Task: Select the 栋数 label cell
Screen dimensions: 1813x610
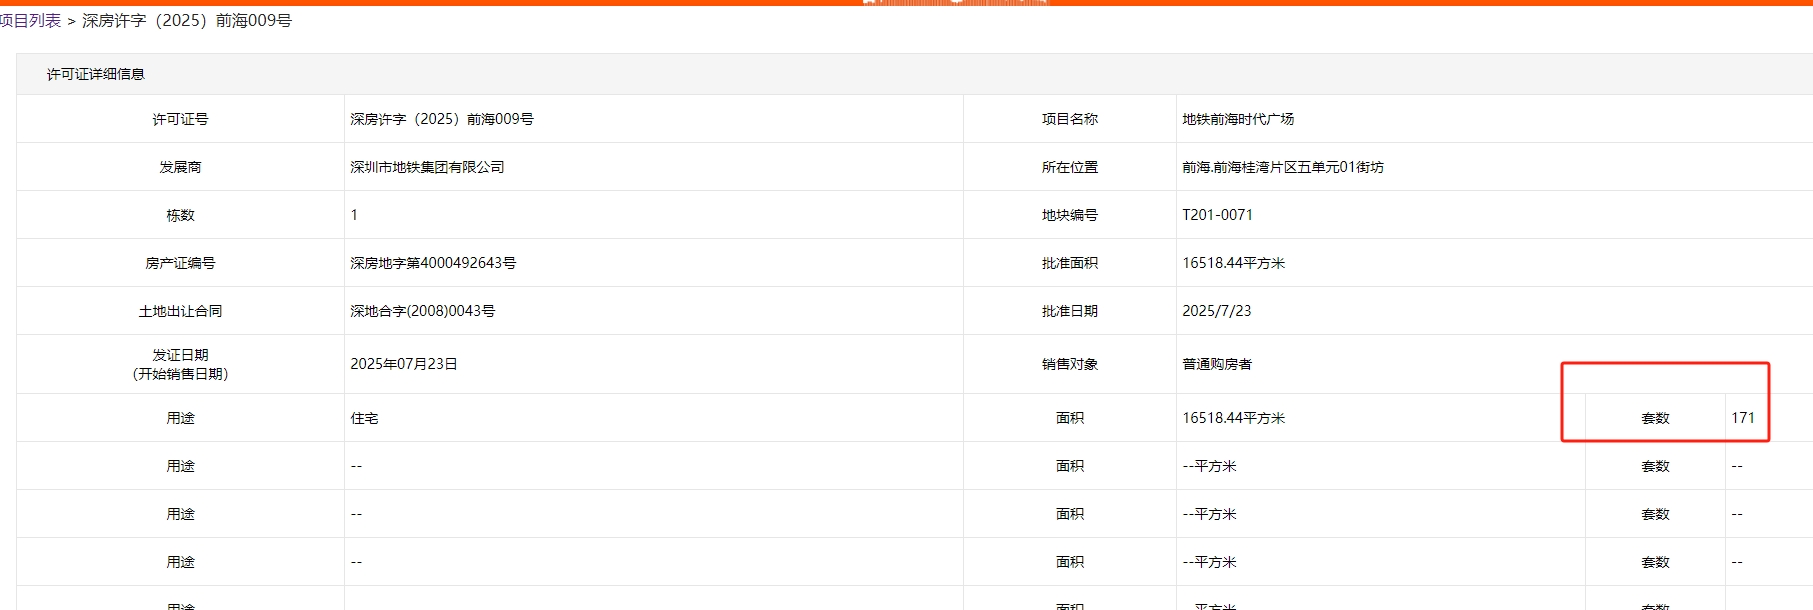Action: tap(180, 215)
